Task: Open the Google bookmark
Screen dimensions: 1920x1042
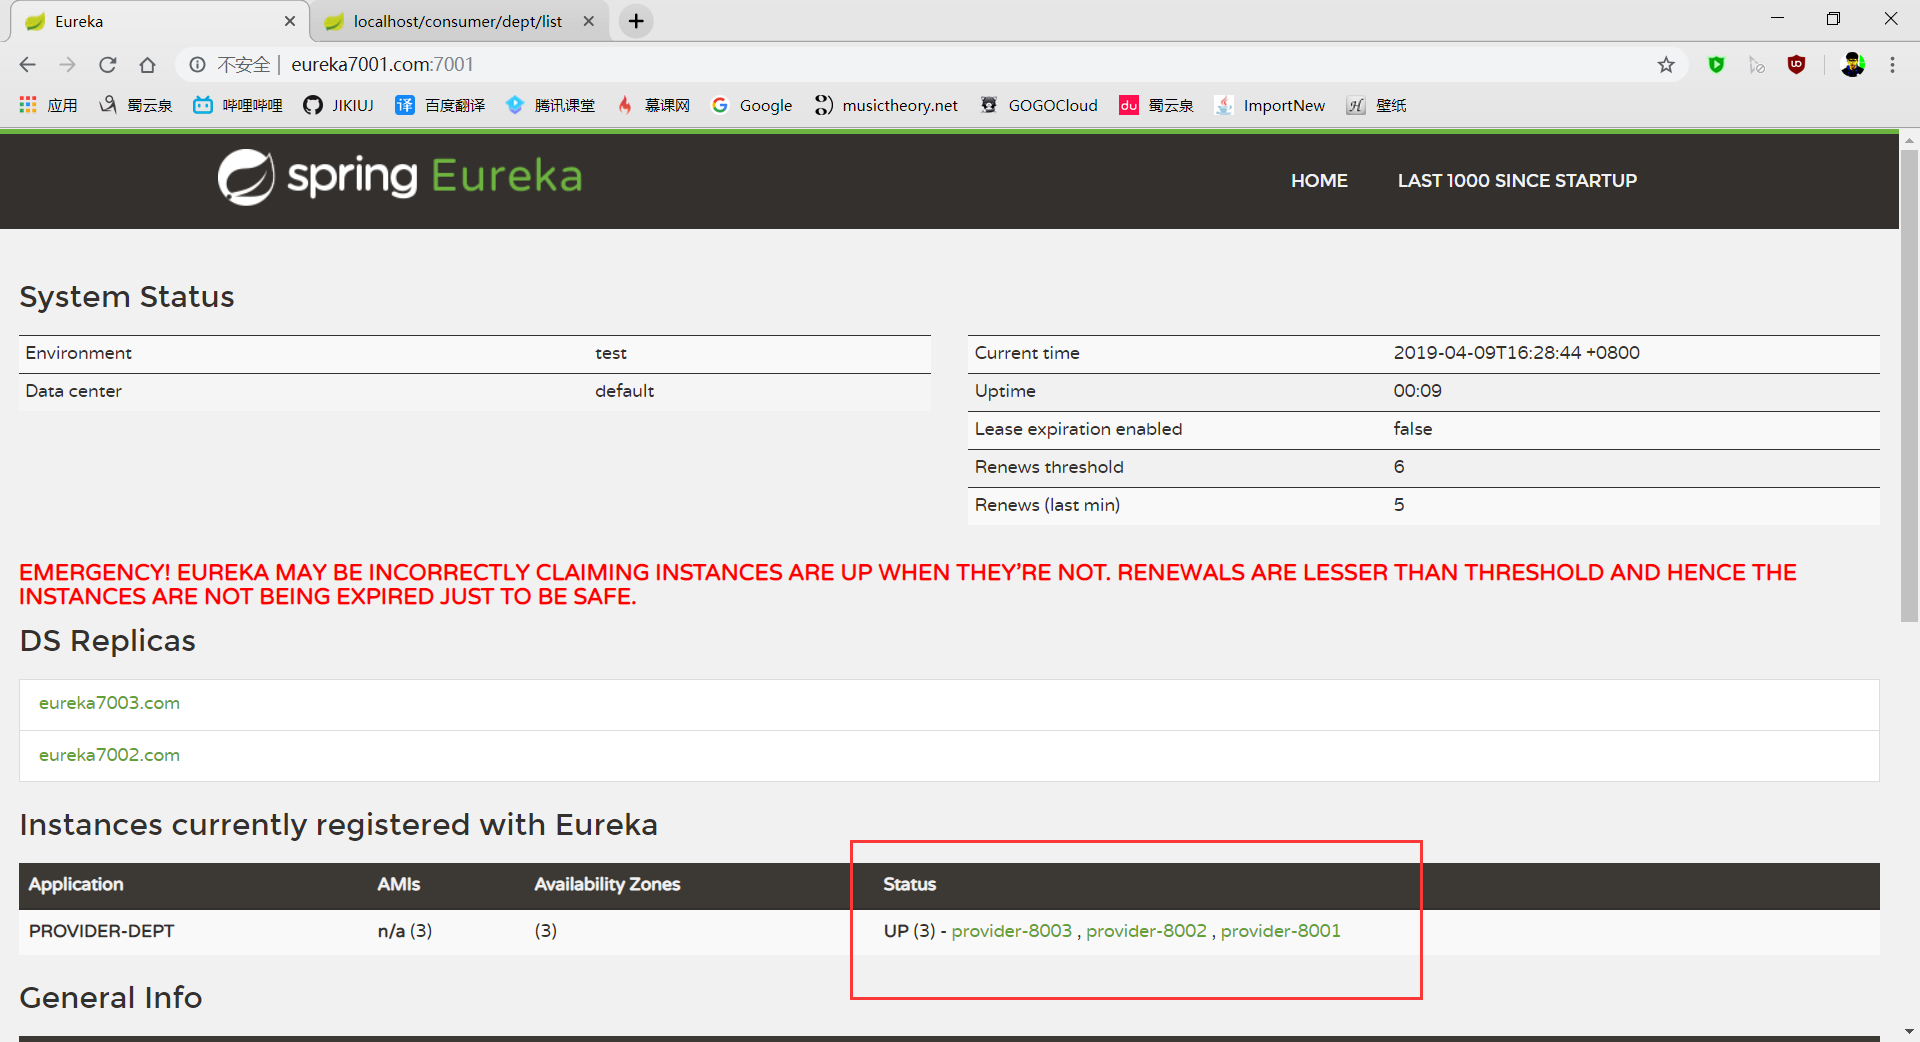Action: [x=752, y=105]
